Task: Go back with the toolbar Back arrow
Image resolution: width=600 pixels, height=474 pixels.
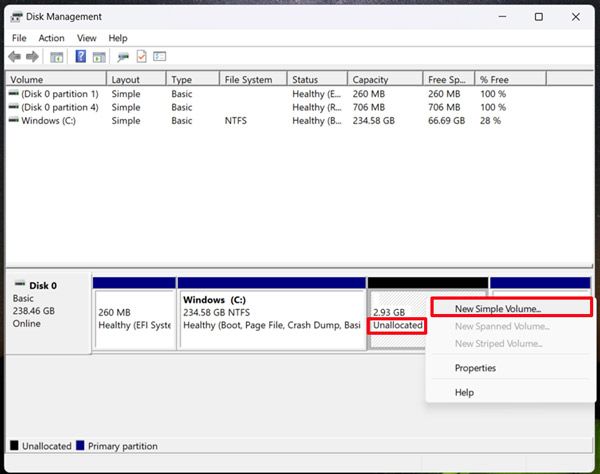Action: click(x=15, y=57)
